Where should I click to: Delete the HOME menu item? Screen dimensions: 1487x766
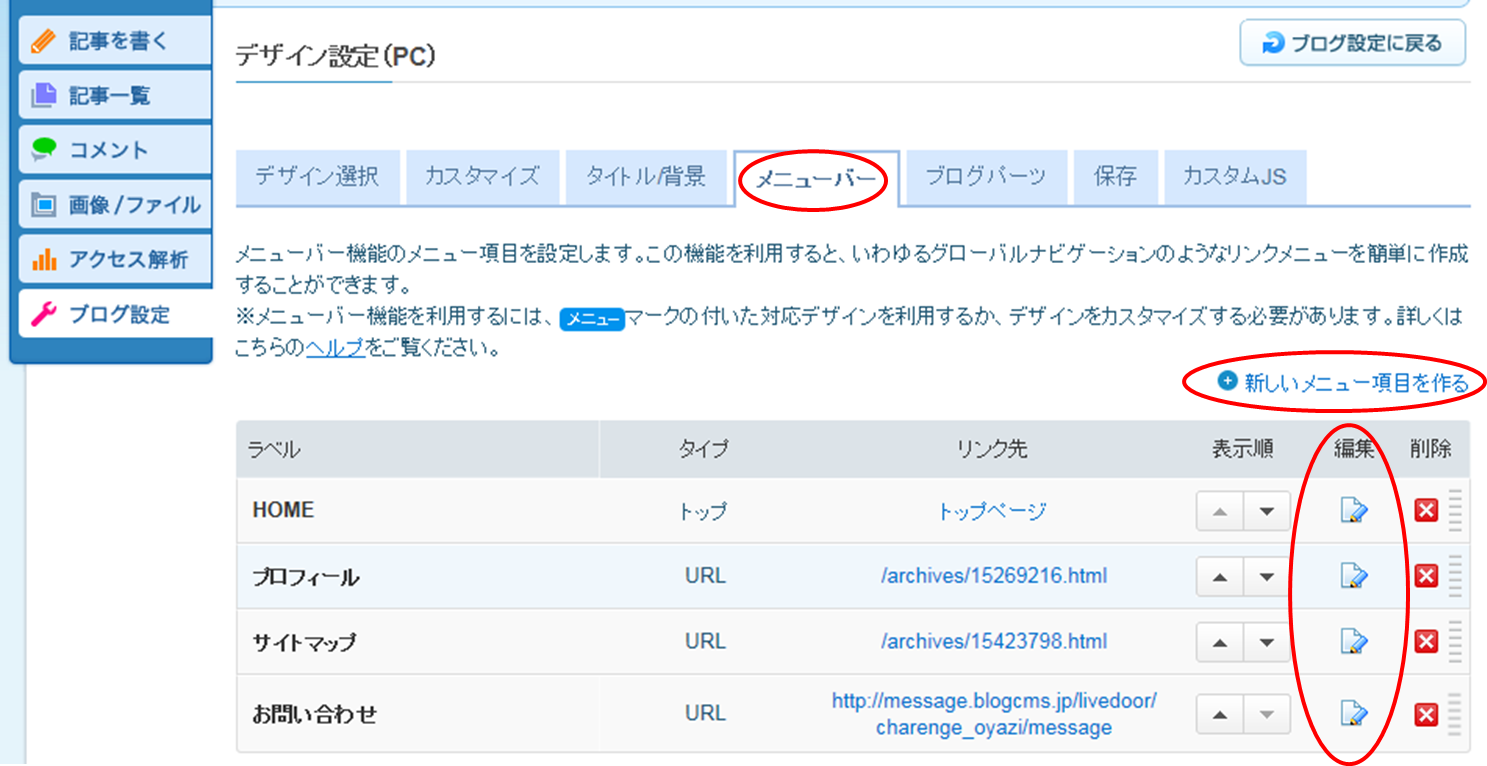coord(1426,511)
